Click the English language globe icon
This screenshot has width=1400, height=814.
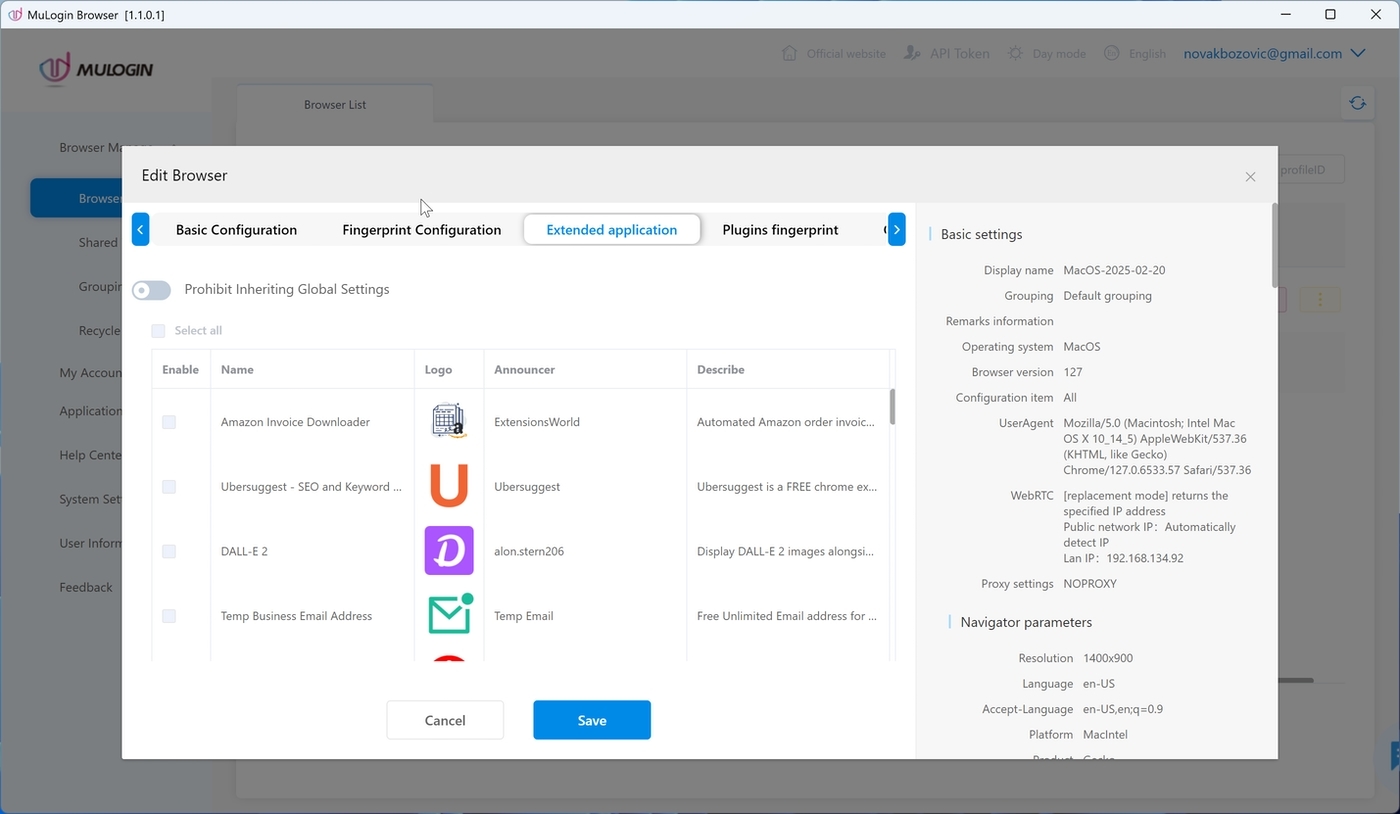coord(1112,53)
